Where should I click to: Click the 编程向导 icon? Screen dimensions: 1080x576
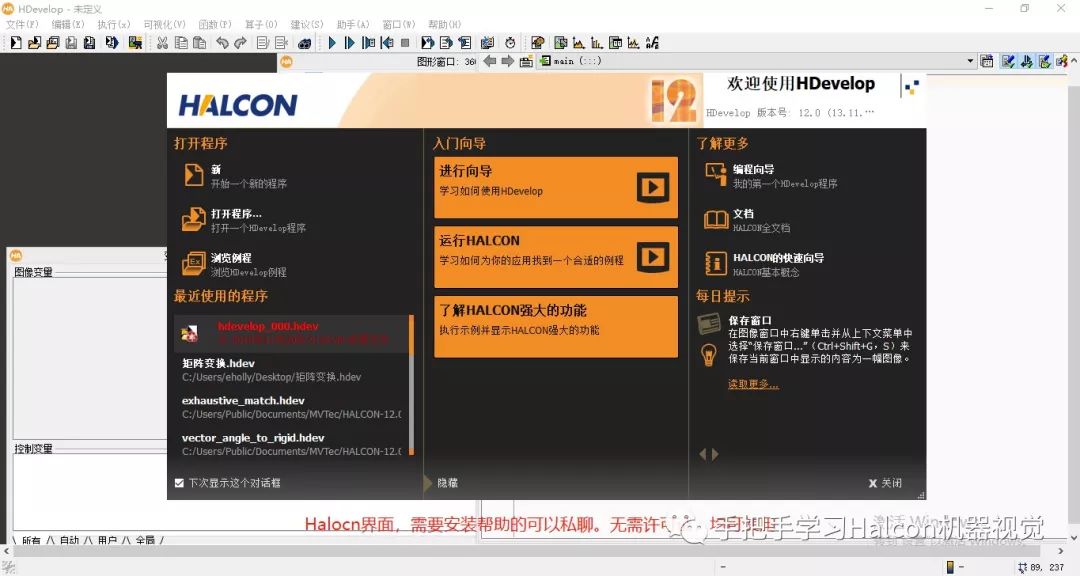[x=716, y=175]
